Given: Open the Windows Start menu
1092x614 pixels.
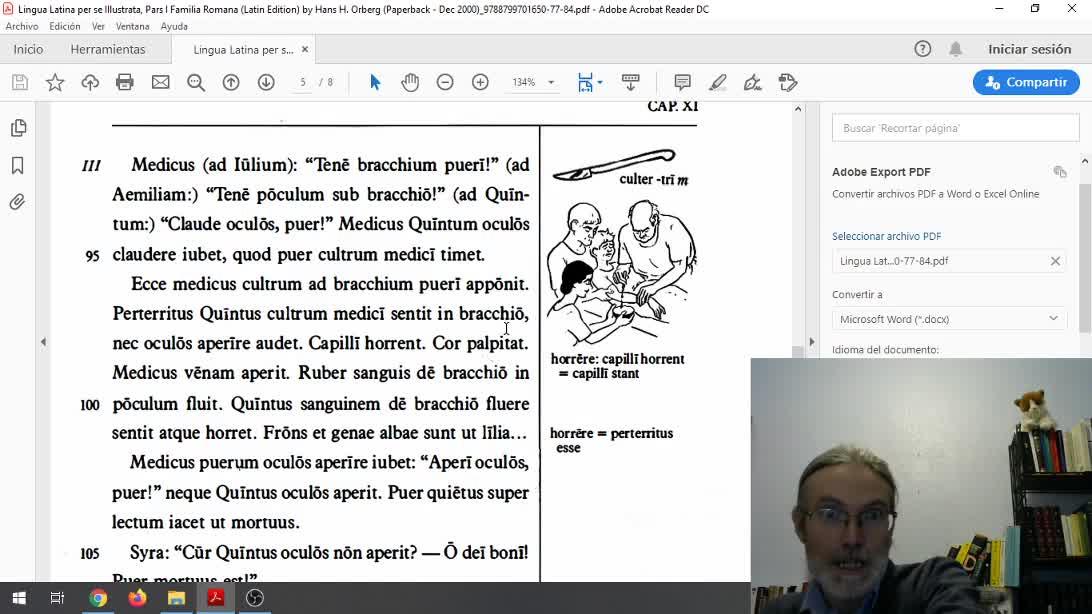Looking at the screenshot, I should coord(19,598).
